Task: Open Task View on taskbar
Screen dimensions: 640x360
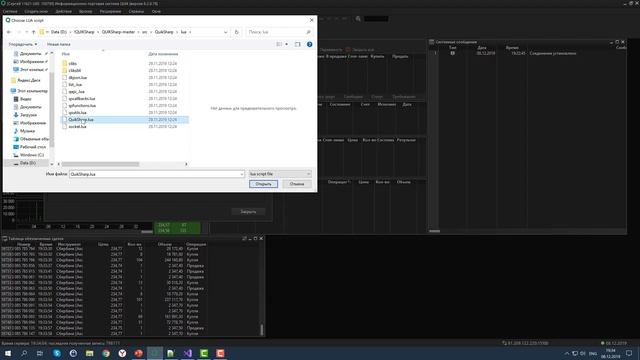Action: click(x=40, y=353)
